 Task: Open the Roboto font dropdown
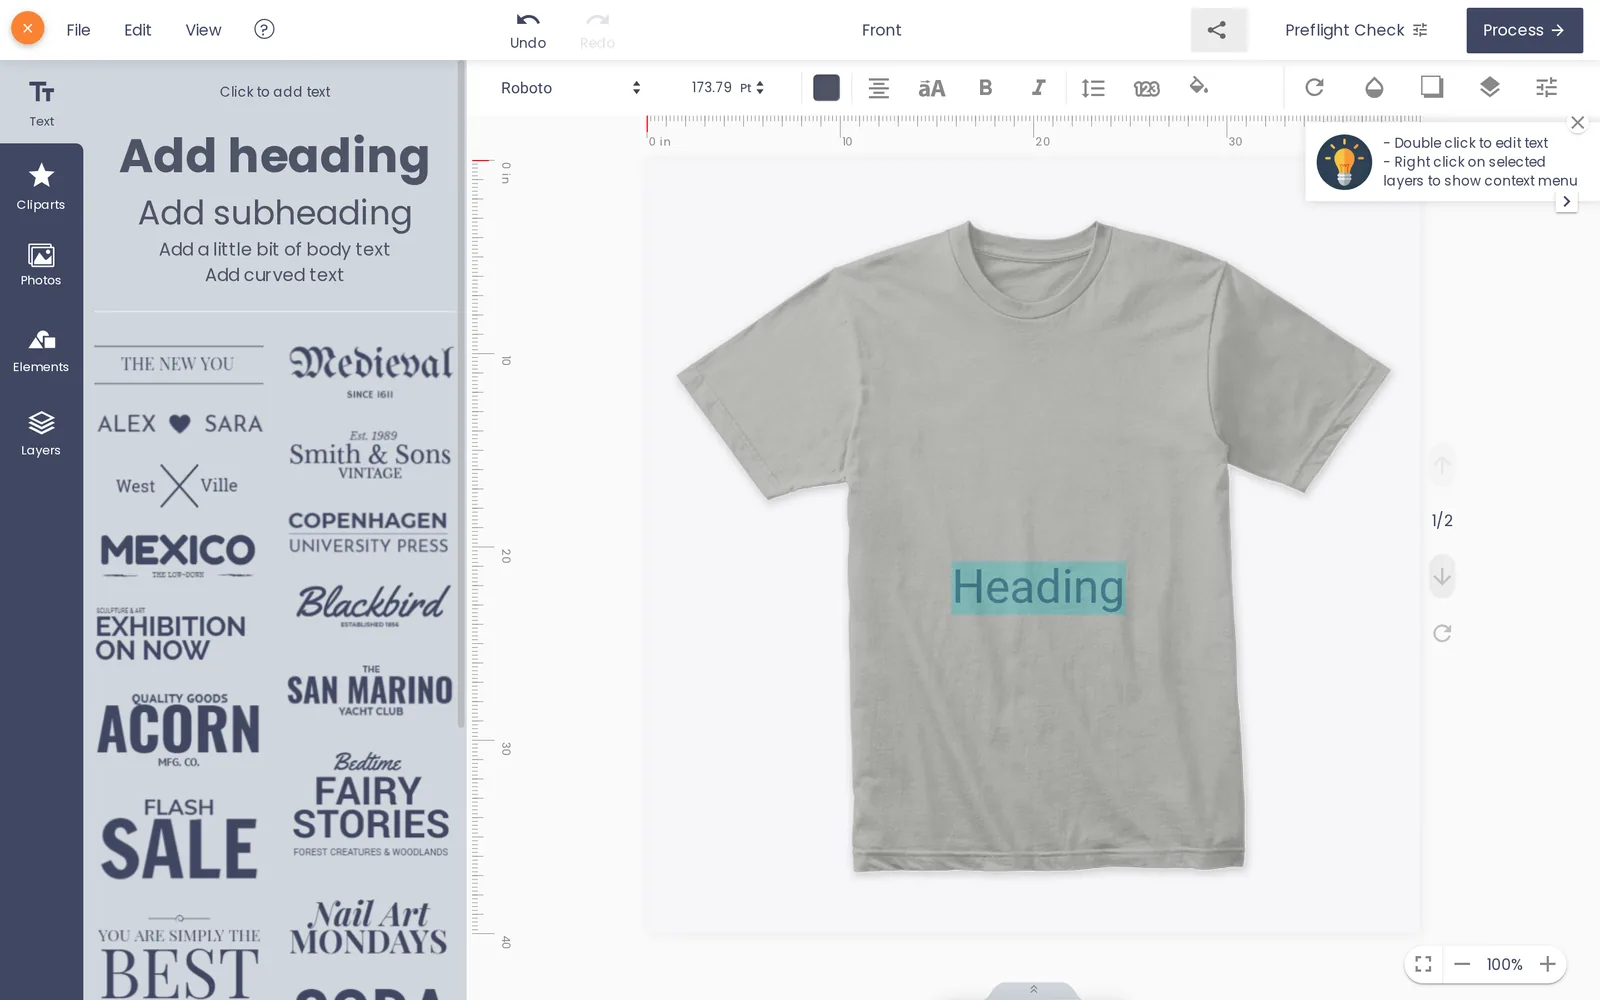[571, 88]
